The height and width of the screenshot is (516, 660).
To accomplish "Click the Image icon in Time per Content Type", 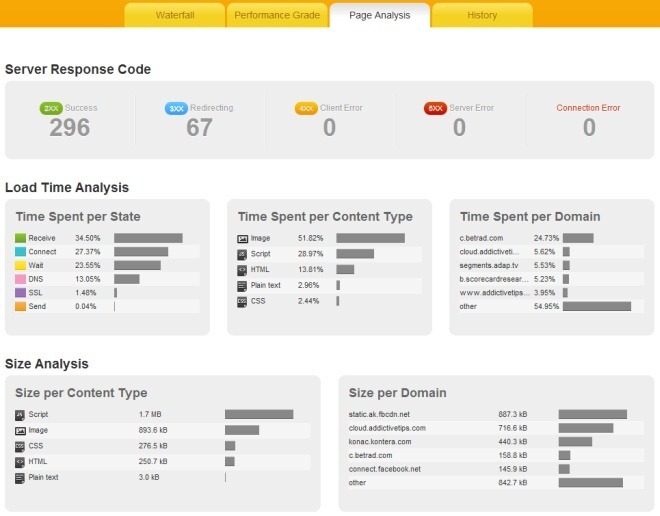I will point(242,239).
